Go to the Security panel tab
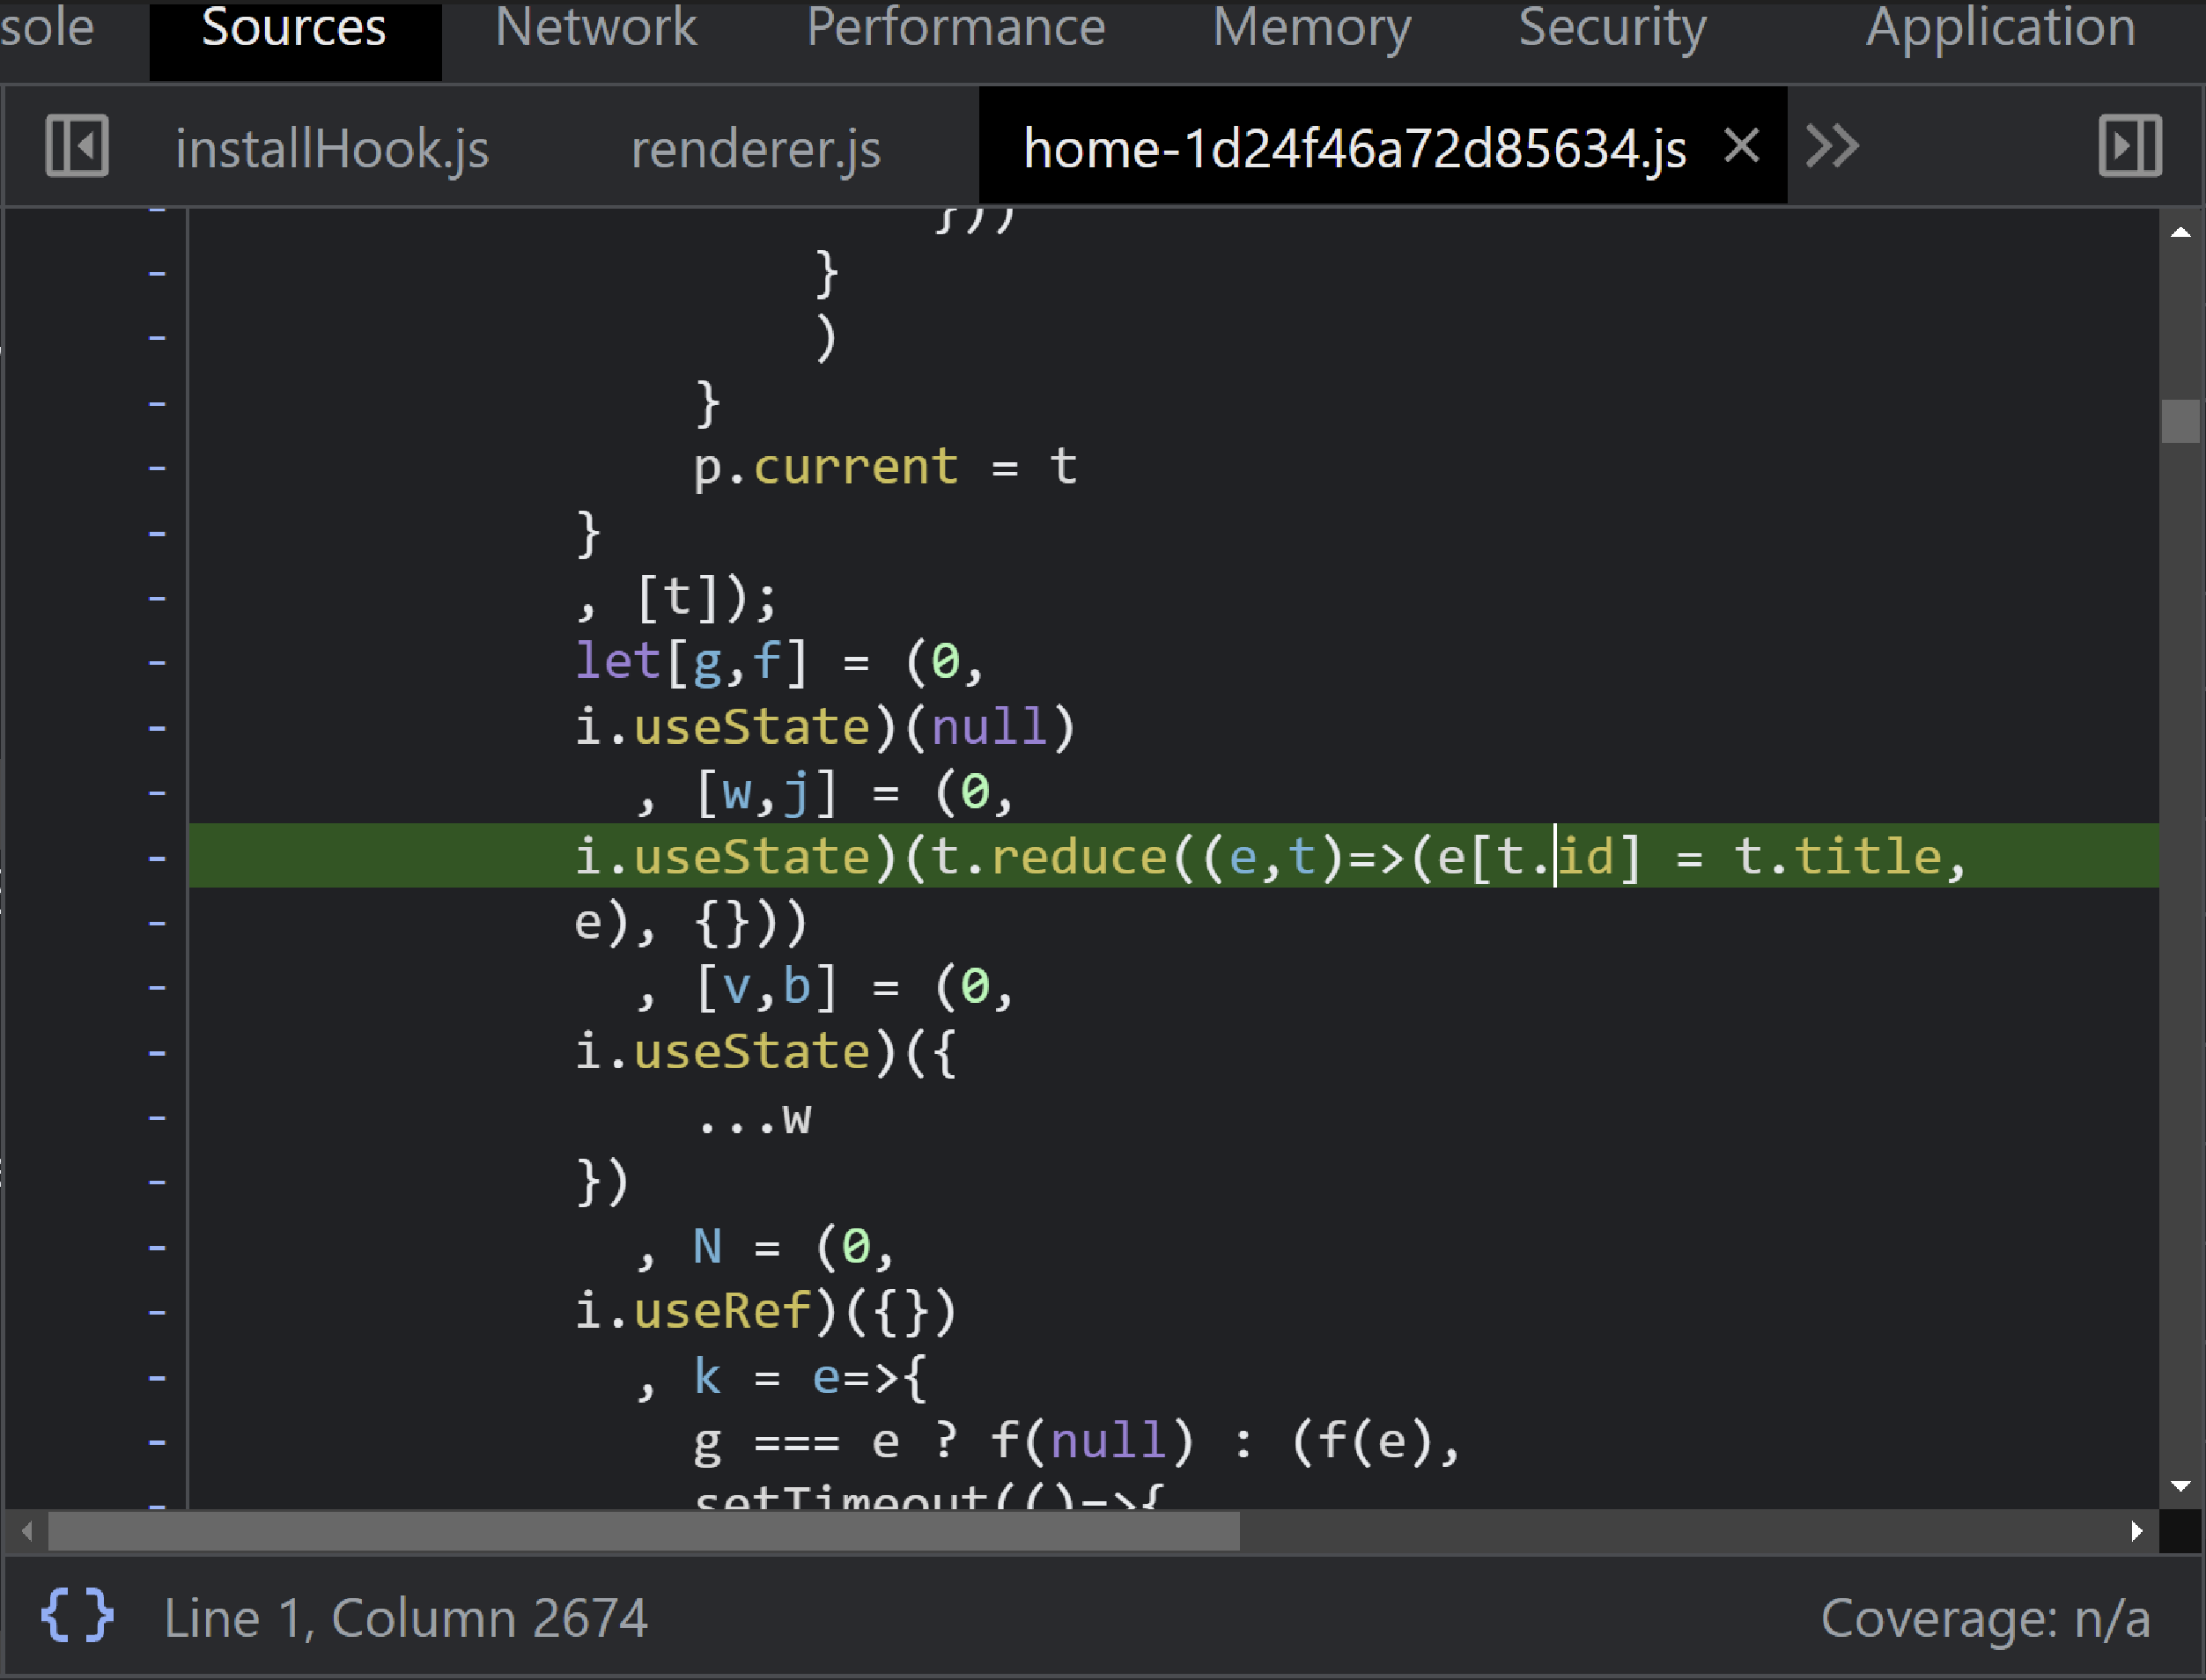The height and width of the screenshot is (1680, 2206). click(x=1612, y=28)
